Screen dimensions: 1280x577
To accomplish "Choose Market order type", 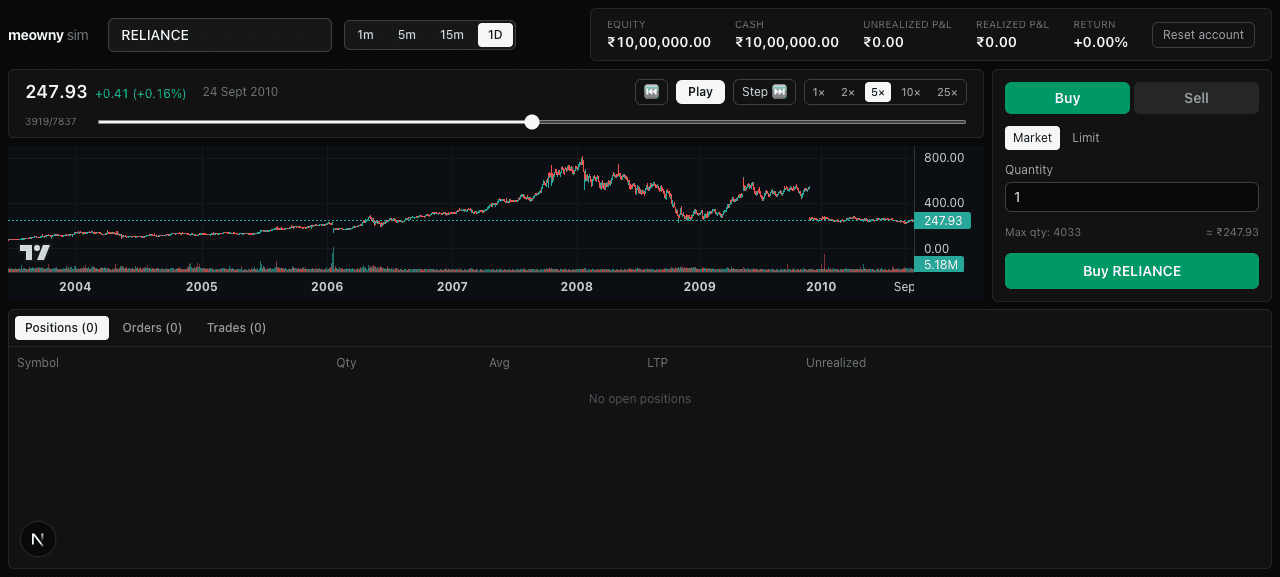I will 1032,138.
